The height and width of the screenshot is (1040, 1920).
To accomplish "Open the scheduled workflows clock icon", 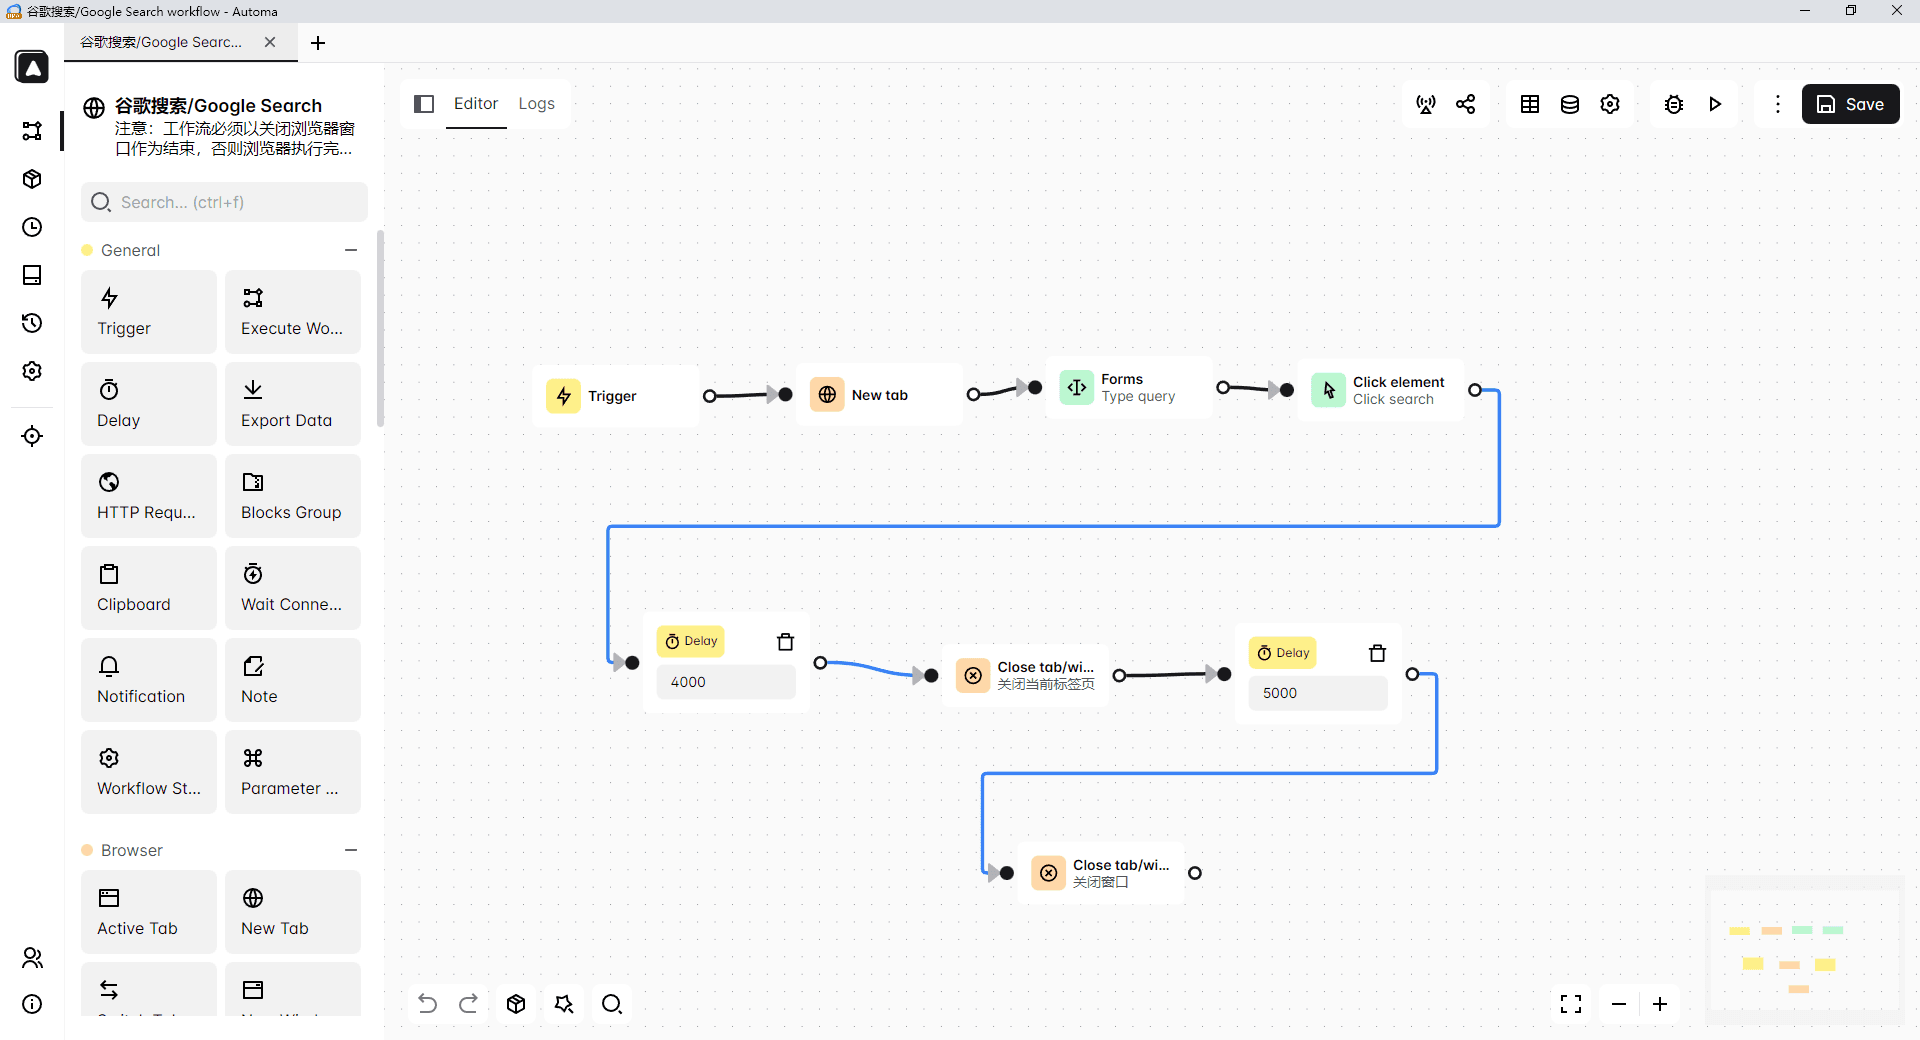I will [x=32, y=227].
